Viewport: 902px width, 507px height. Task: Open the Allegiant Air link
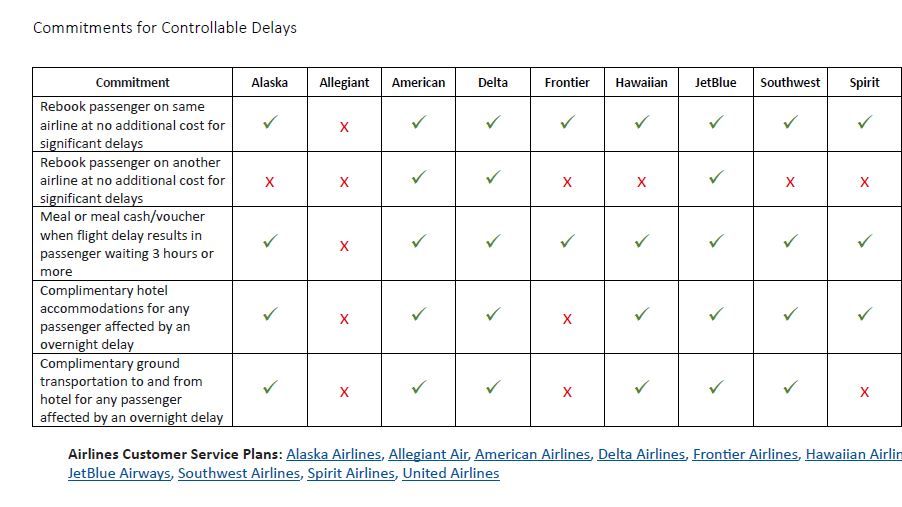click(x=427, y=454)
